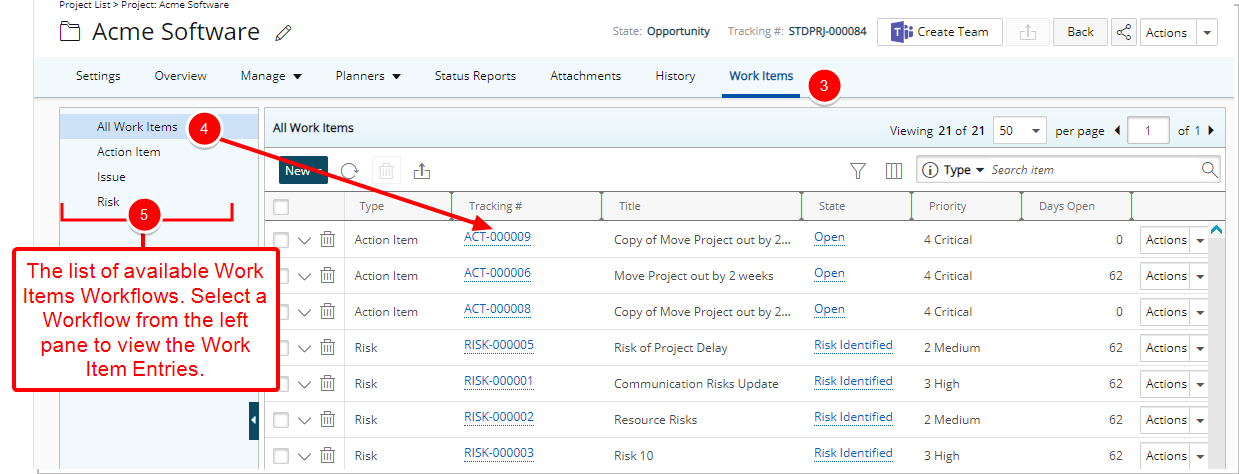Open the filter funnel icon
This screenshot has width=1239, height=474.
pos(858,171)
